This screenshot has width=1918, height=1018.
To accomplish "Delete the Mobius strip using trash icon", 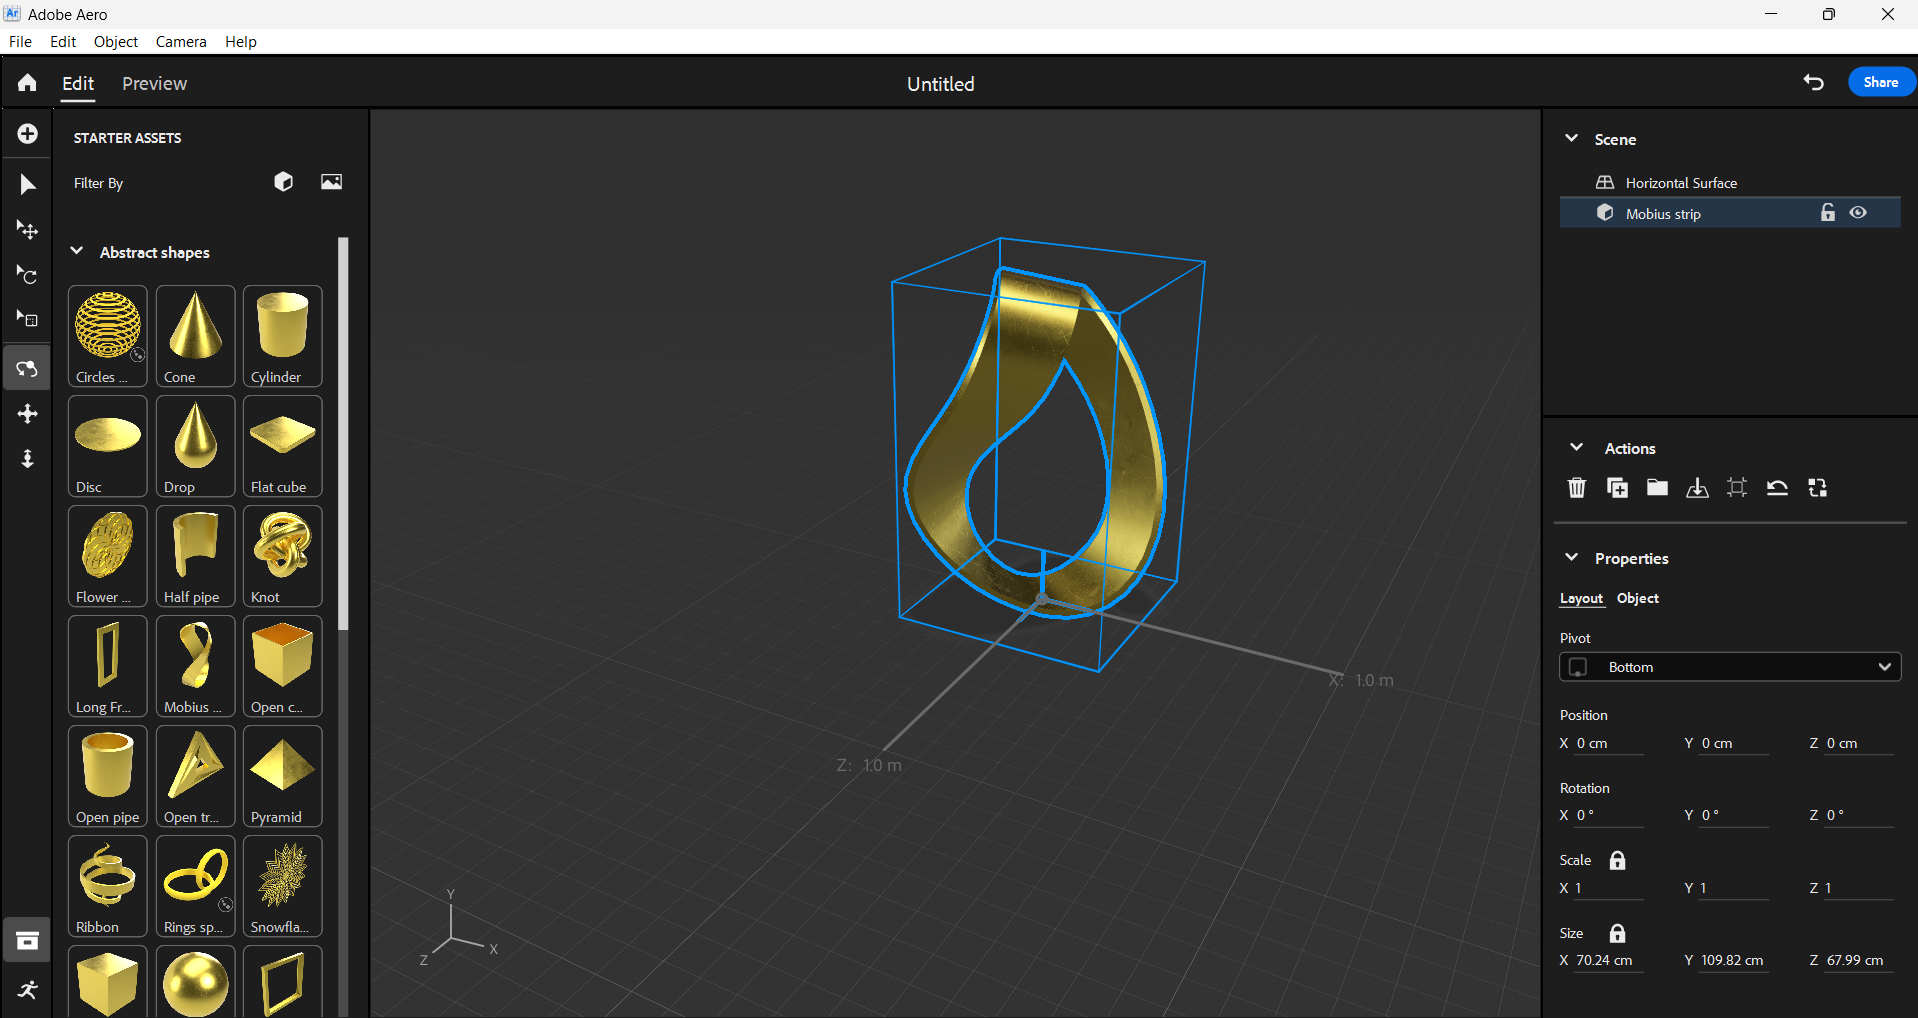I will pos(1576,488).
